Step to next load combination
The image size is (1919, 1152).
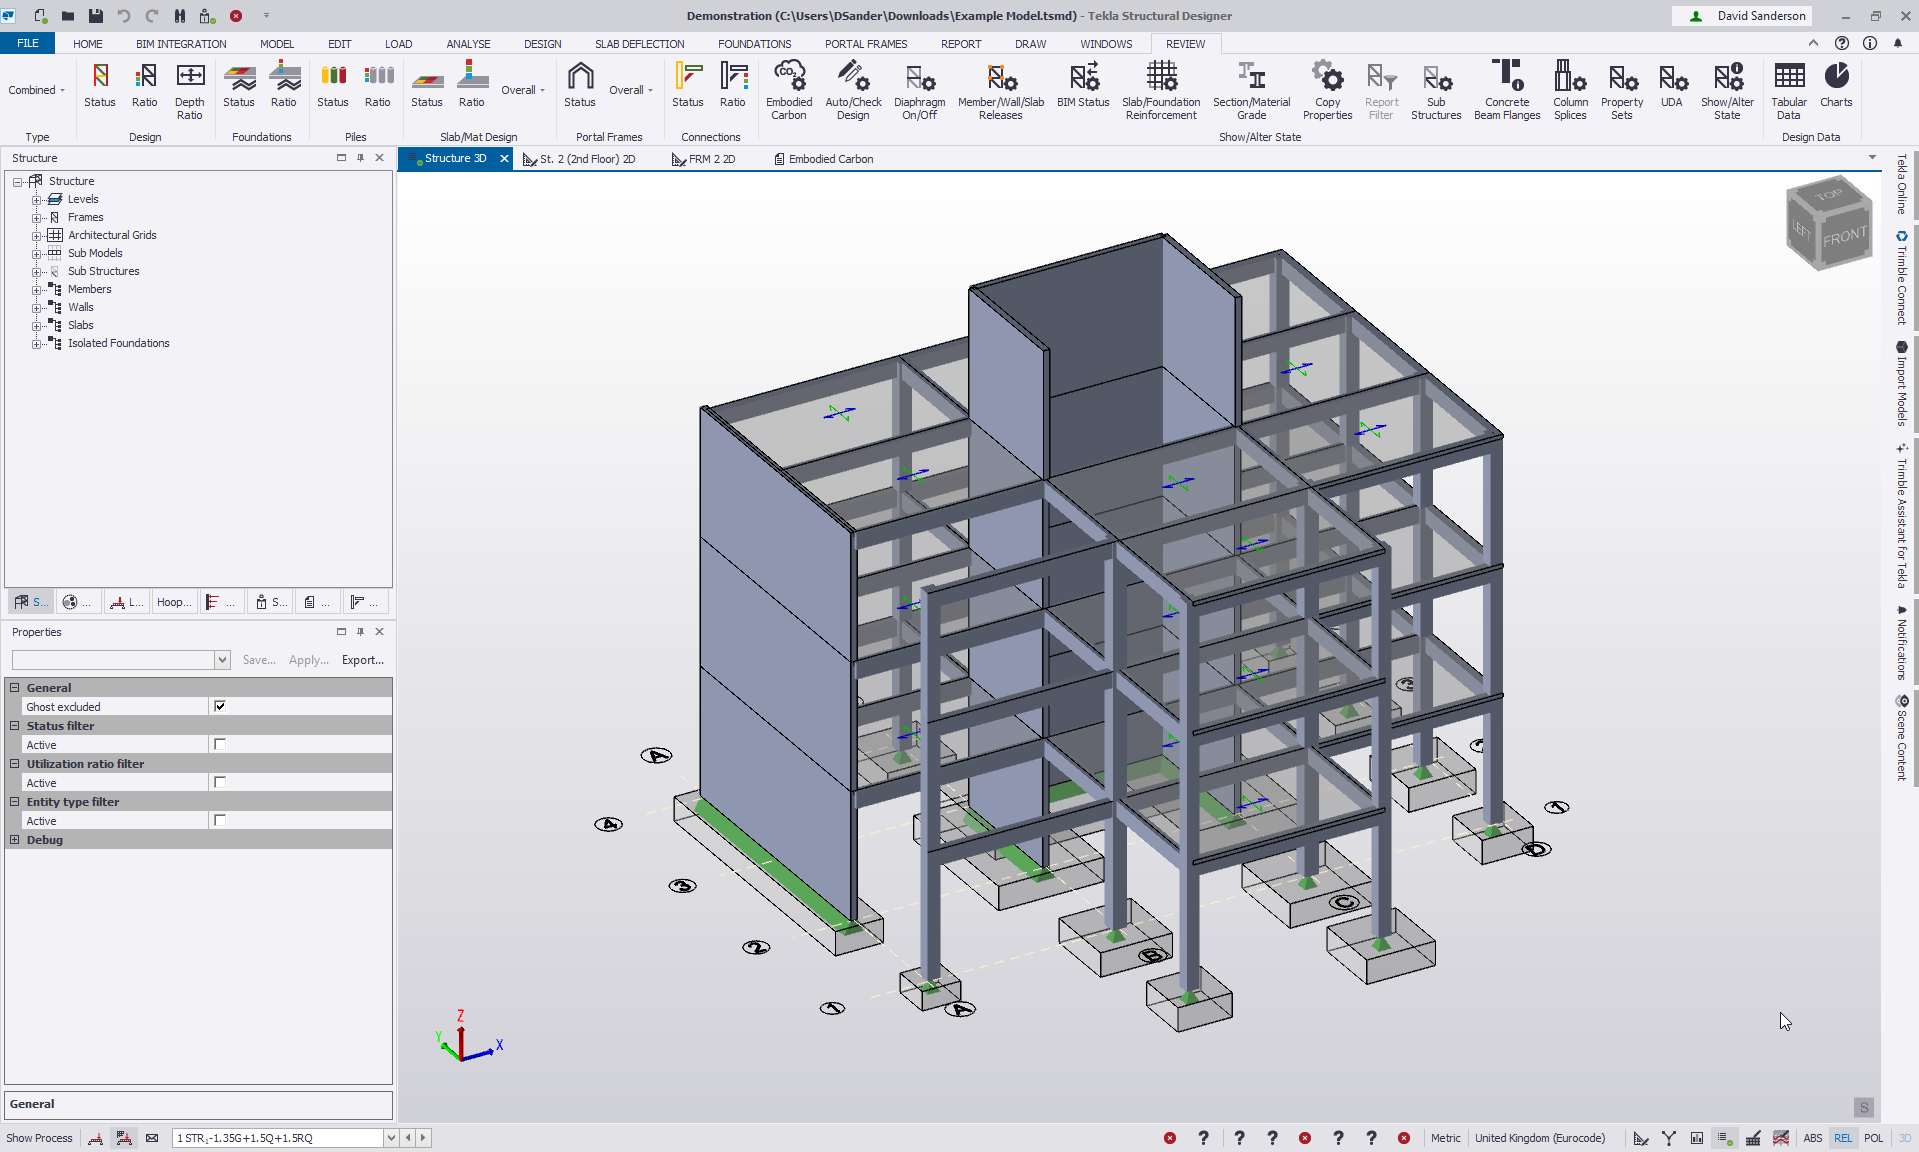pyautogui.click(x=423, y=1138)
